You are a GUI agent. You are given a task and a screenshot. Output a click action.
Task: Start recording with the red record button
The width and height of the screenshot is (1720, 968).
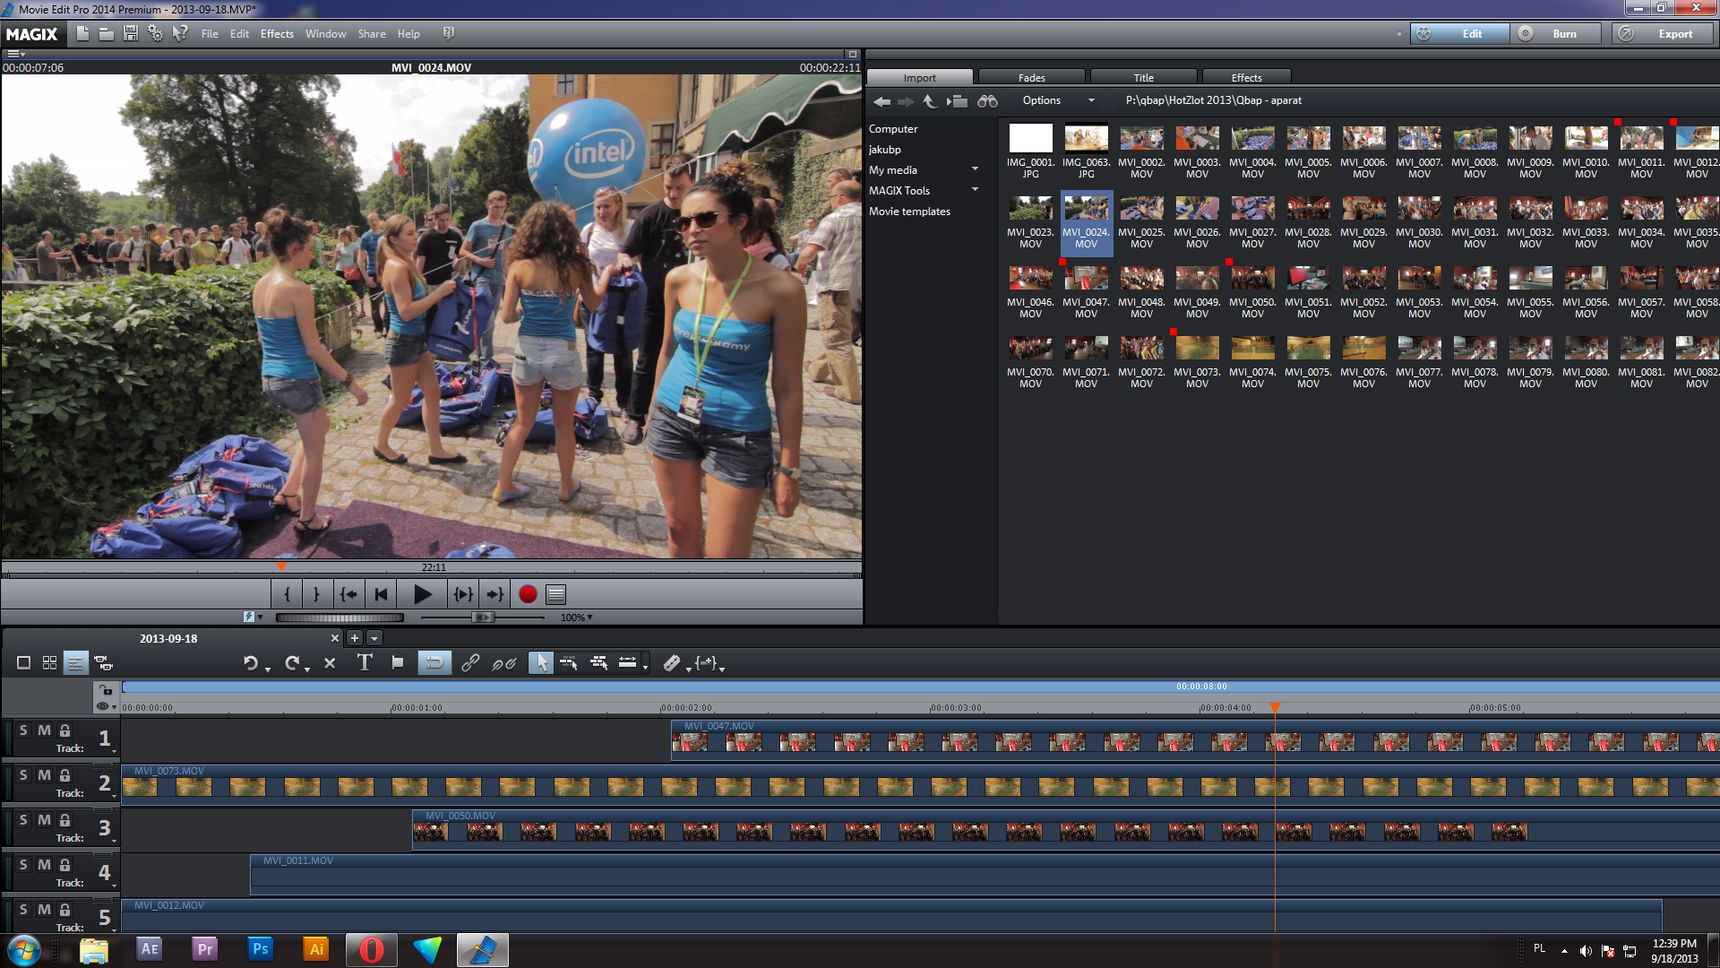click(528, 594)
